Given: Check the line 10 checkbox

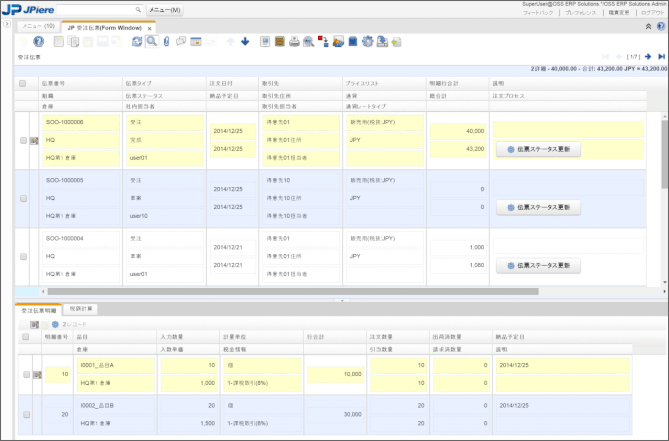Looking at the screenshot, I should point(26,374).
